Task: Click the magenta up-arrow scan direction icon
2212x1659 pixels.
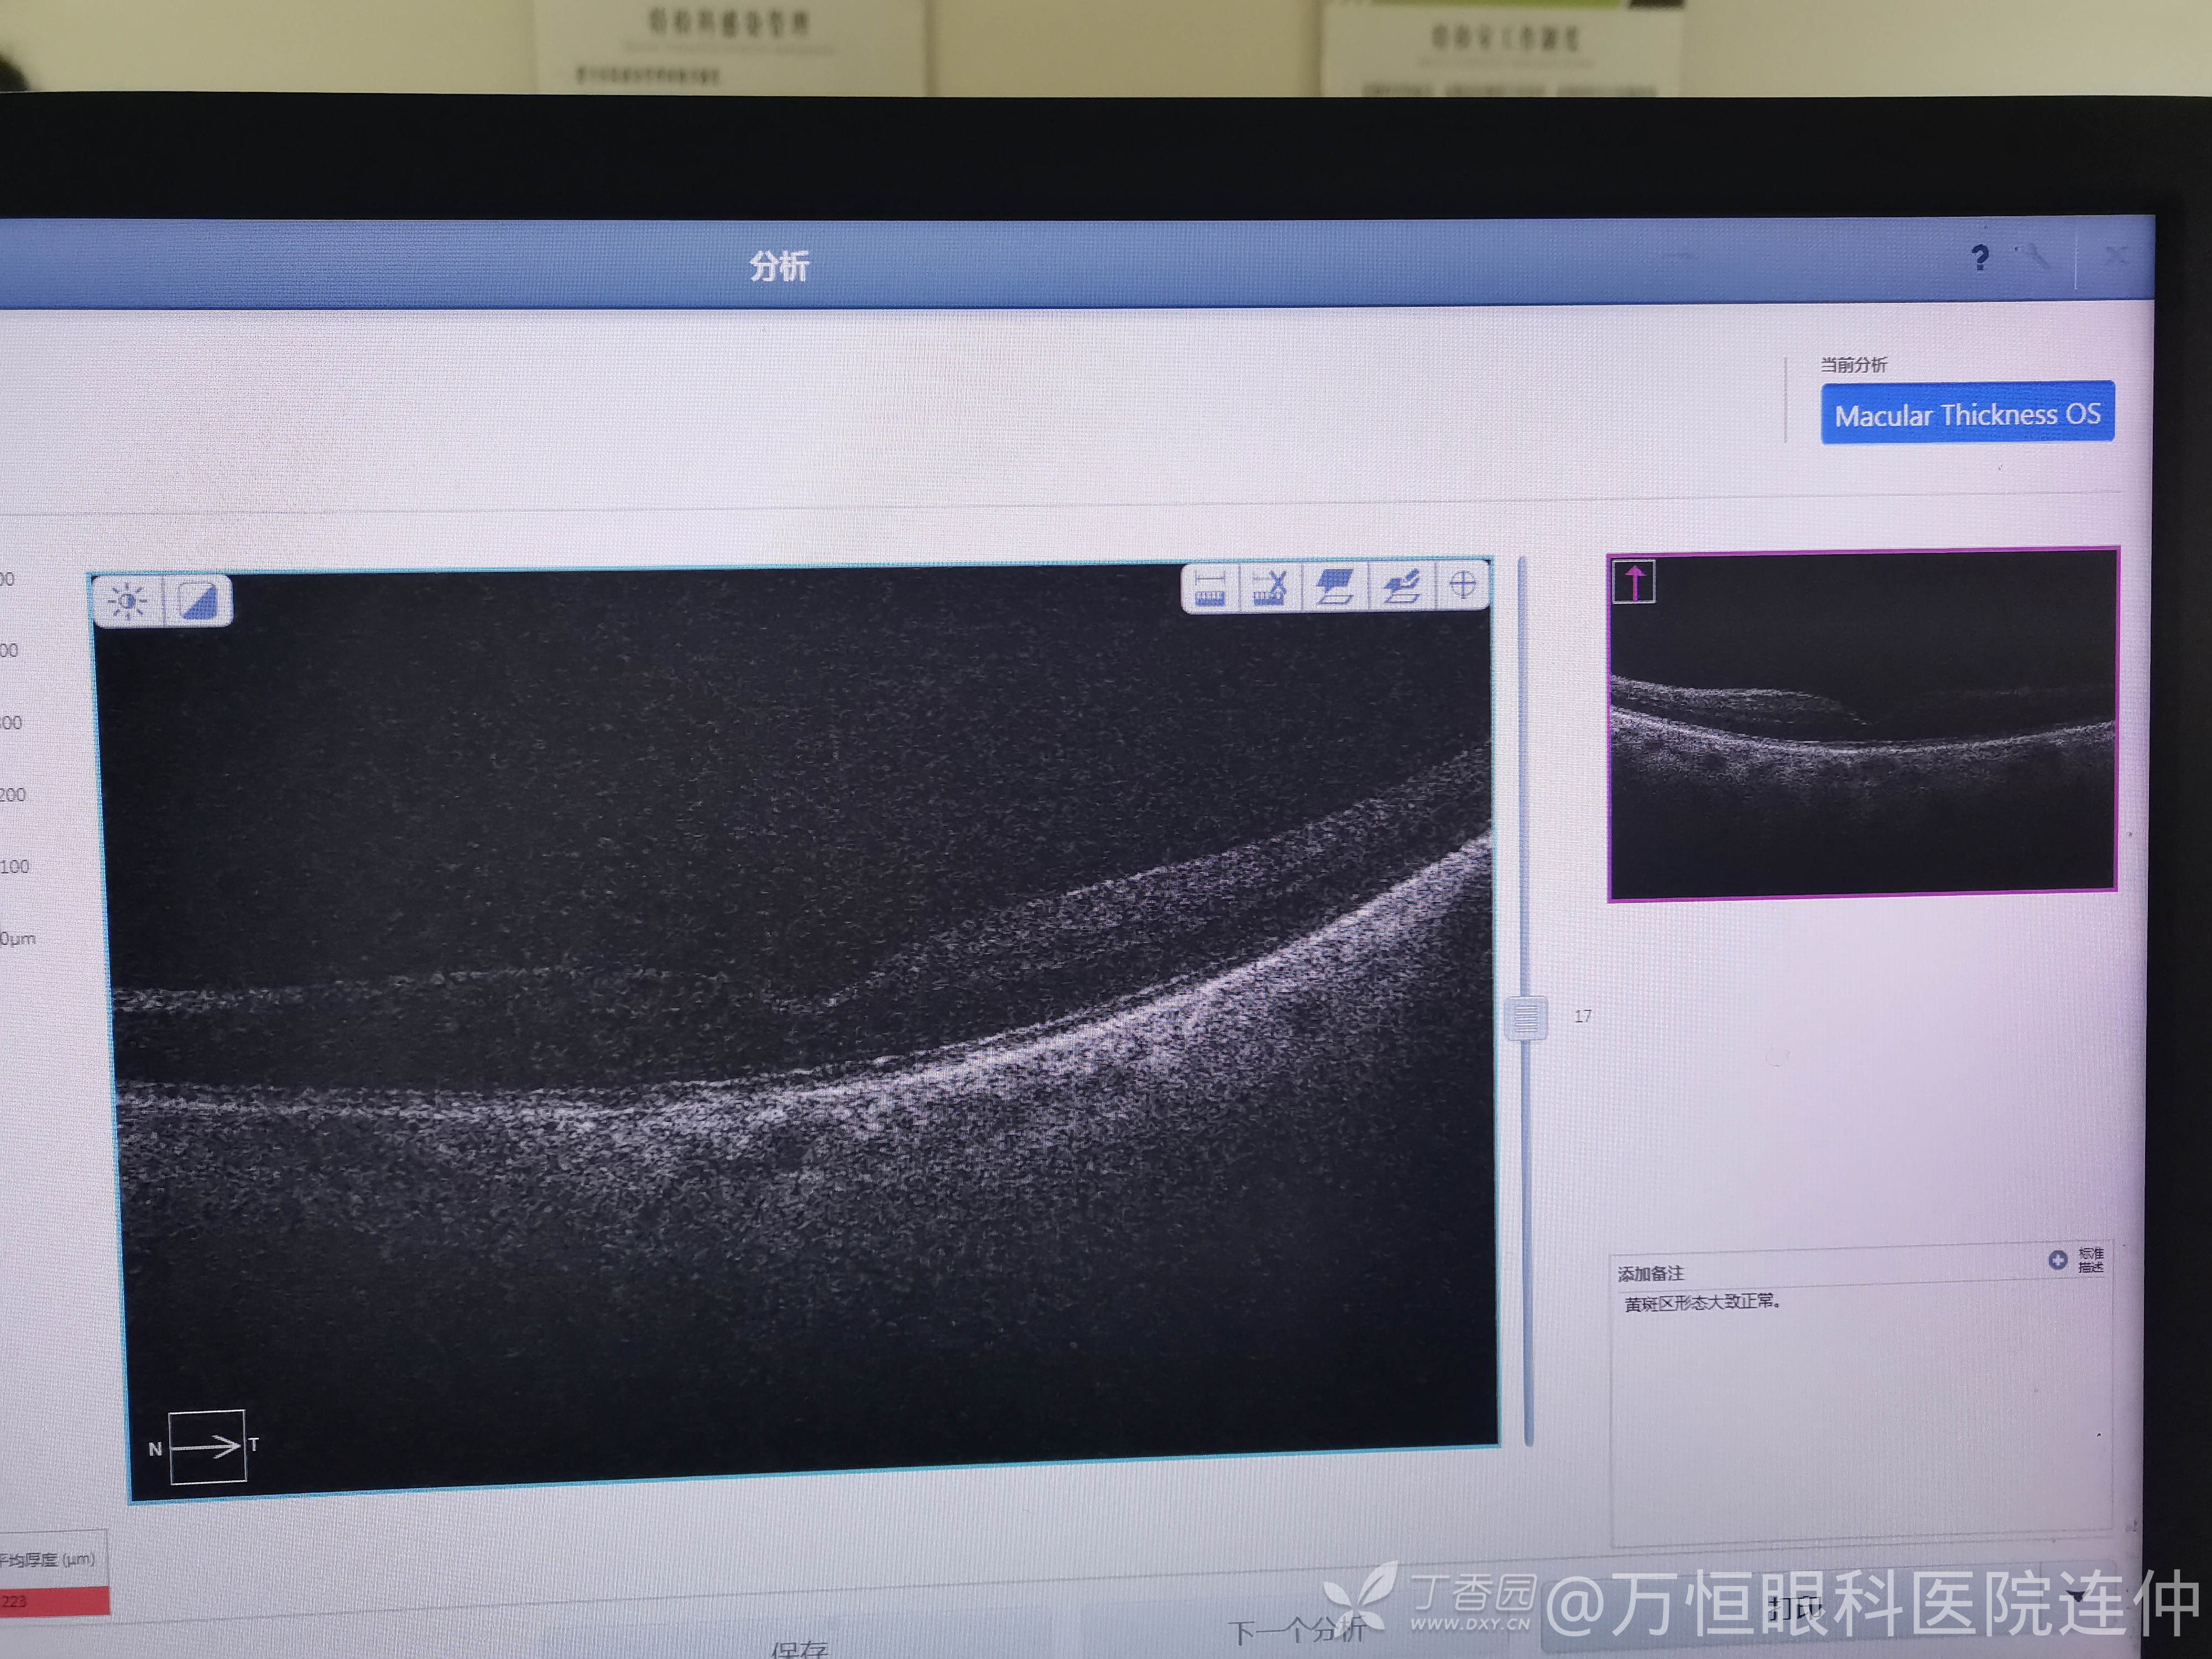Action: (x=1634, y=582)
